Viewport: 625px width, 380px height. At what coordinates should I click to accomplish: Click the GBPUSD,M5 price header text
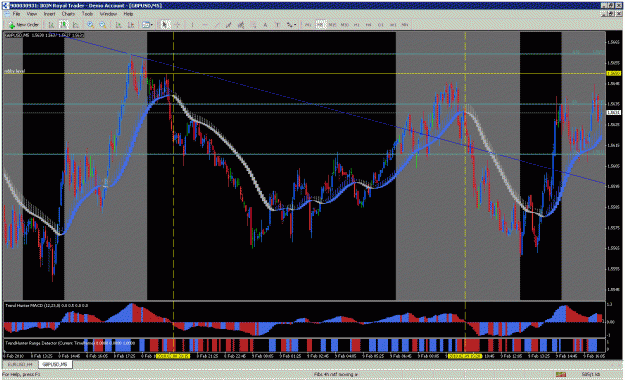point(45,35)
